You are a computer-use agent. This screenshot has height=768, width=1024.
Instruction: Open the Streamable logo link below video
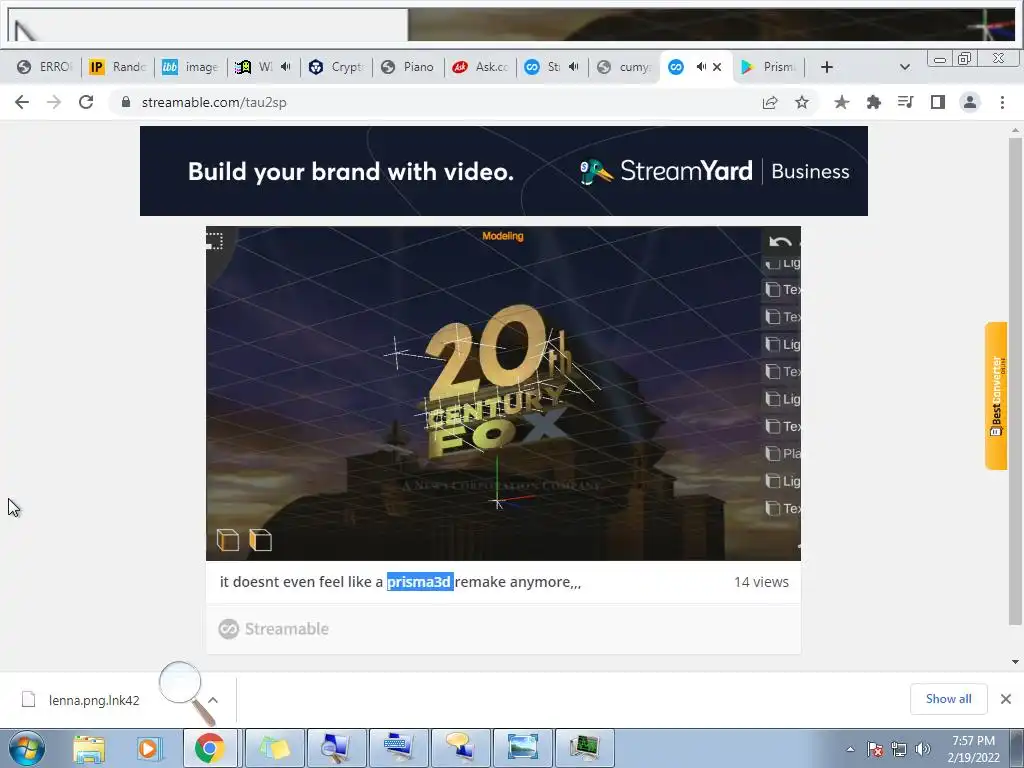click(274, 629)
